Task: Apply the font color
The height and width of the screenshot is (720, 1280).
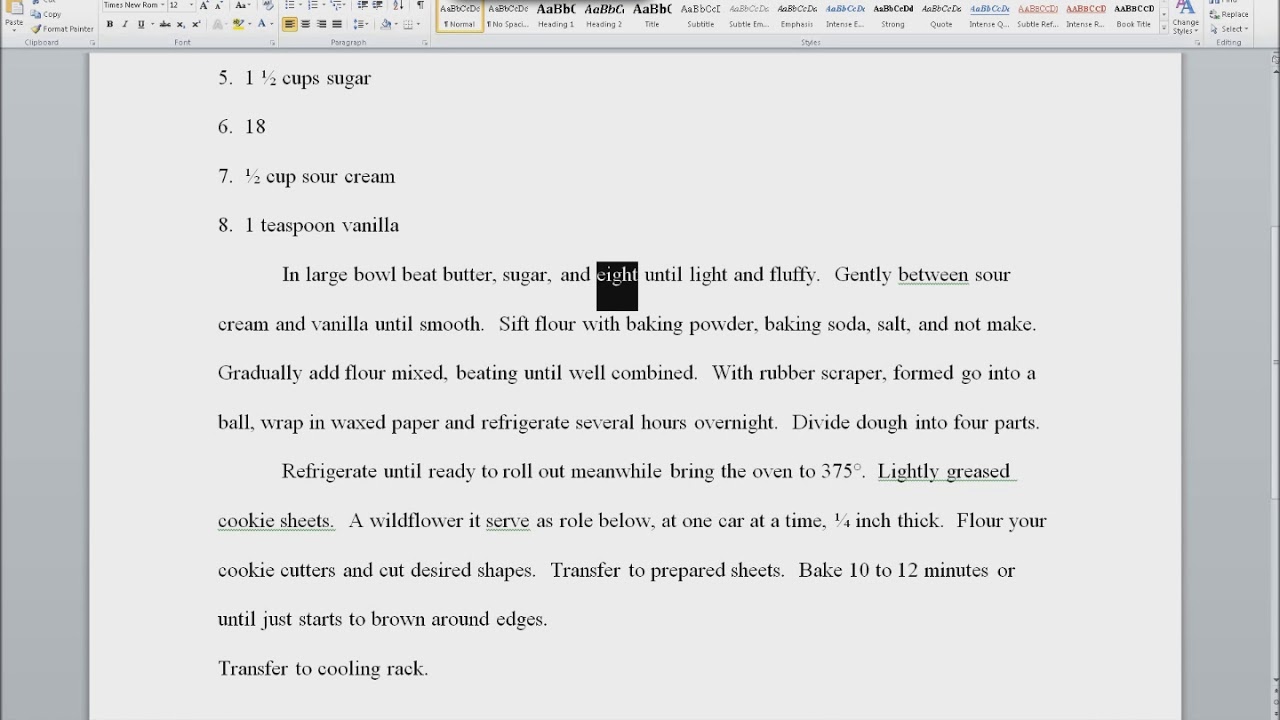Action: 262,24
